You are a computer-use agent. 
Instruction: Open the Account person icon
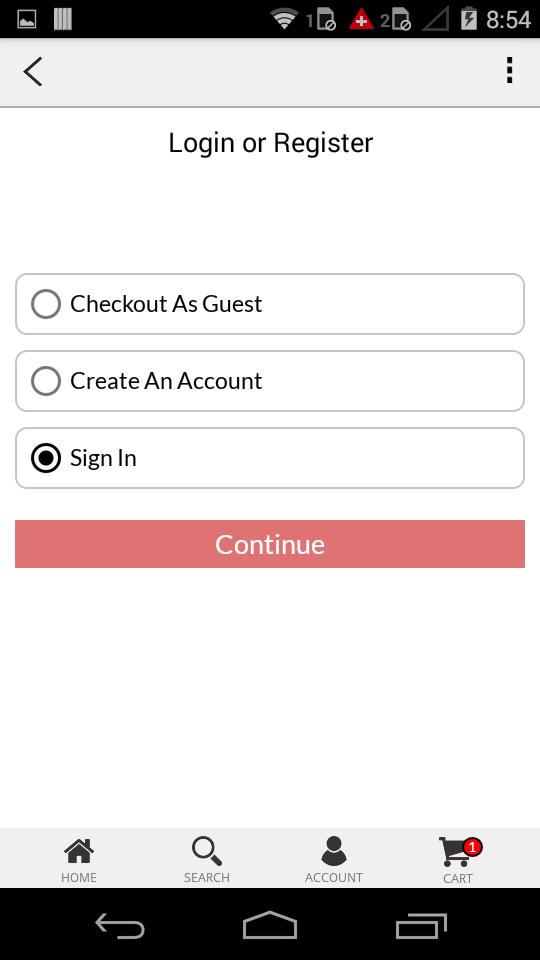click(334, 851)
